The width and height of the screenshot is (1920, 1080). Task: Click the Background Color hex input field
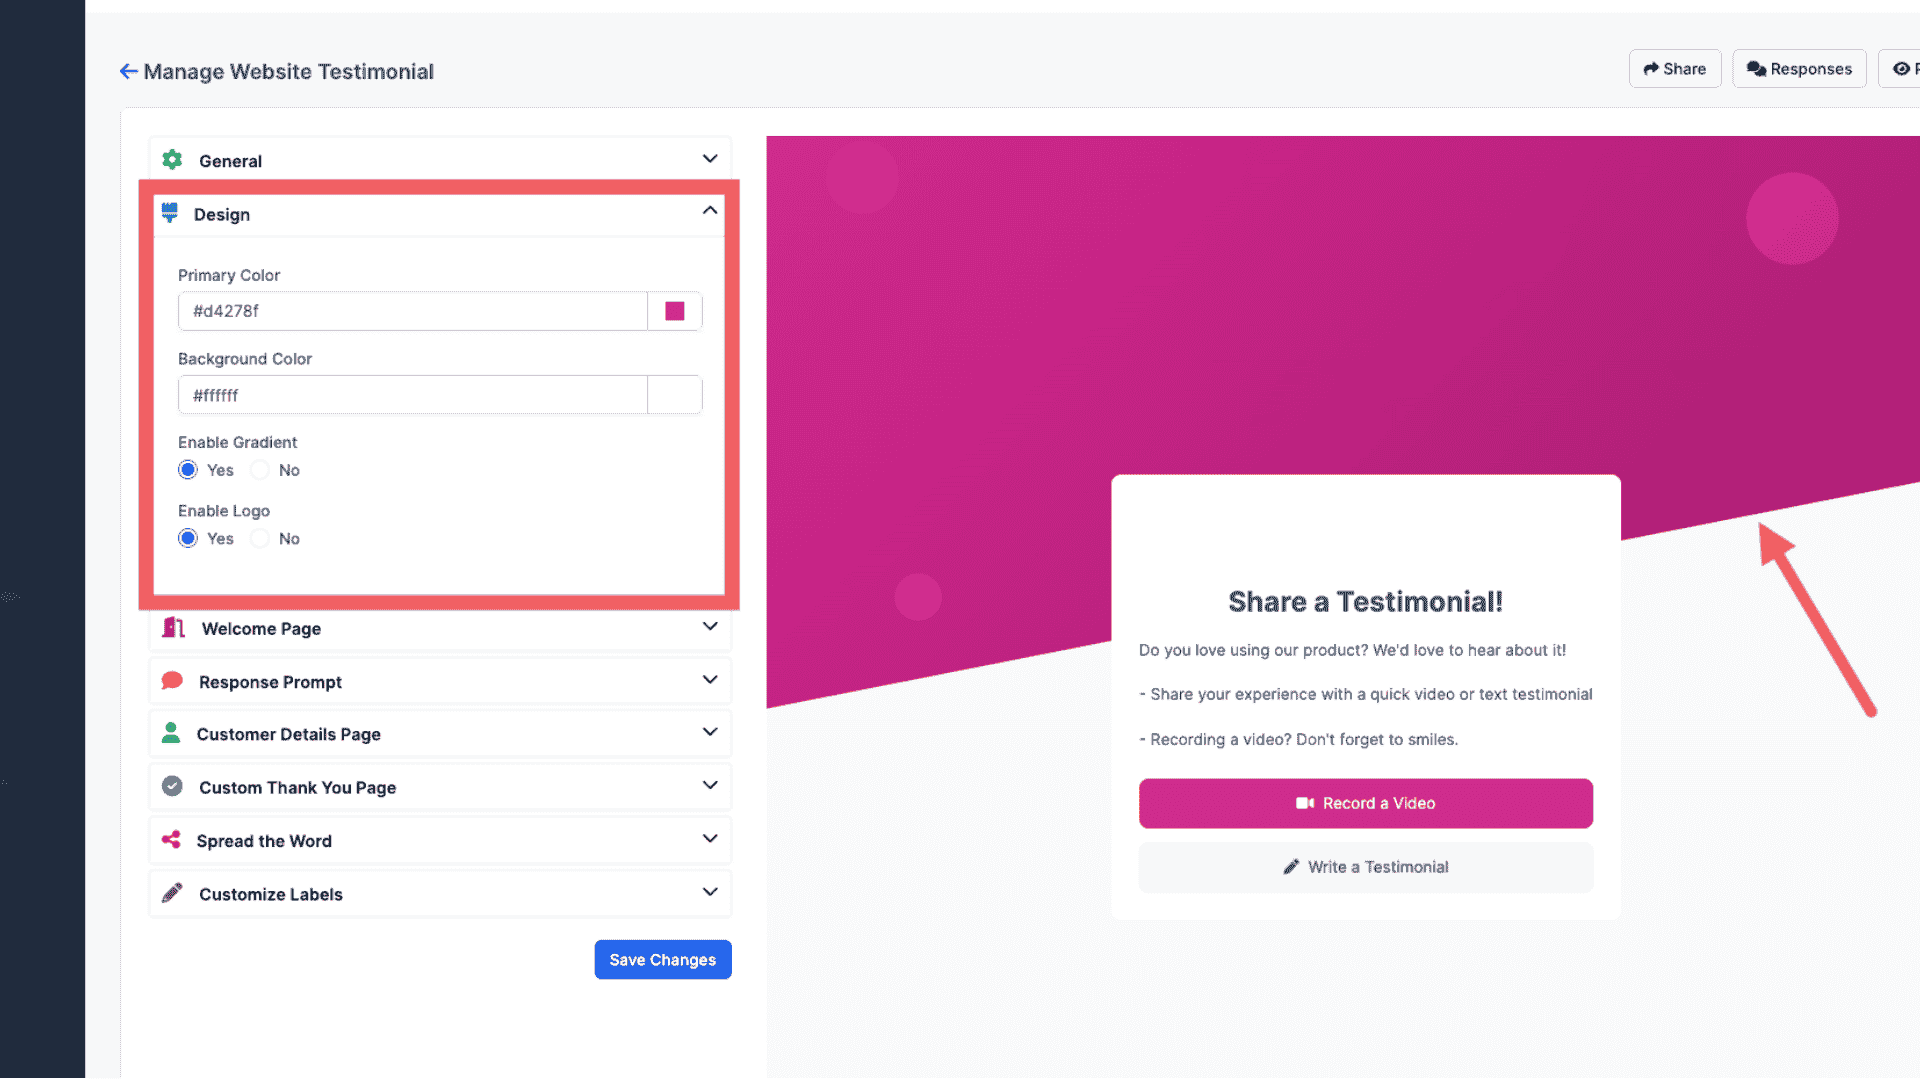412,395
